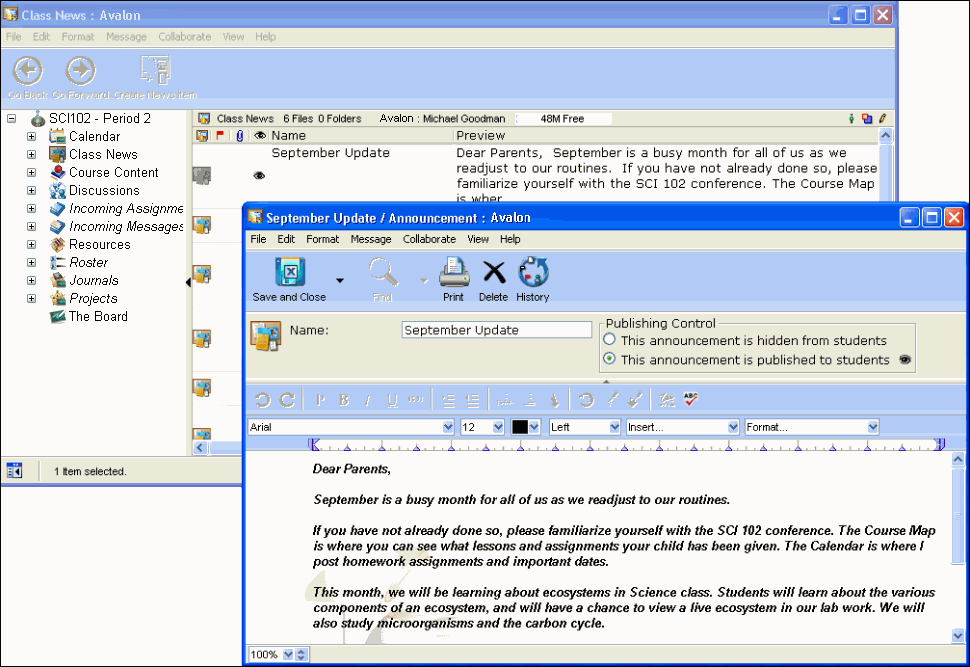Open The Board item
Screen dimensions: 970x667
(x=98, y=316)
